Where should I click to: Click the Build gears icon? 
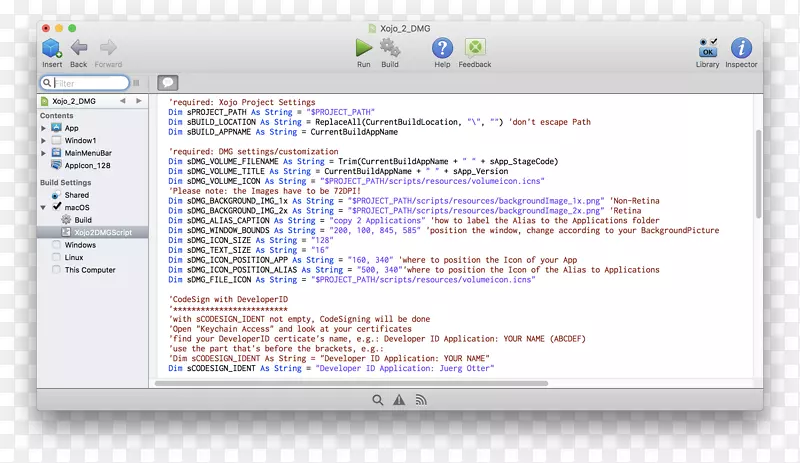[390, 47]
